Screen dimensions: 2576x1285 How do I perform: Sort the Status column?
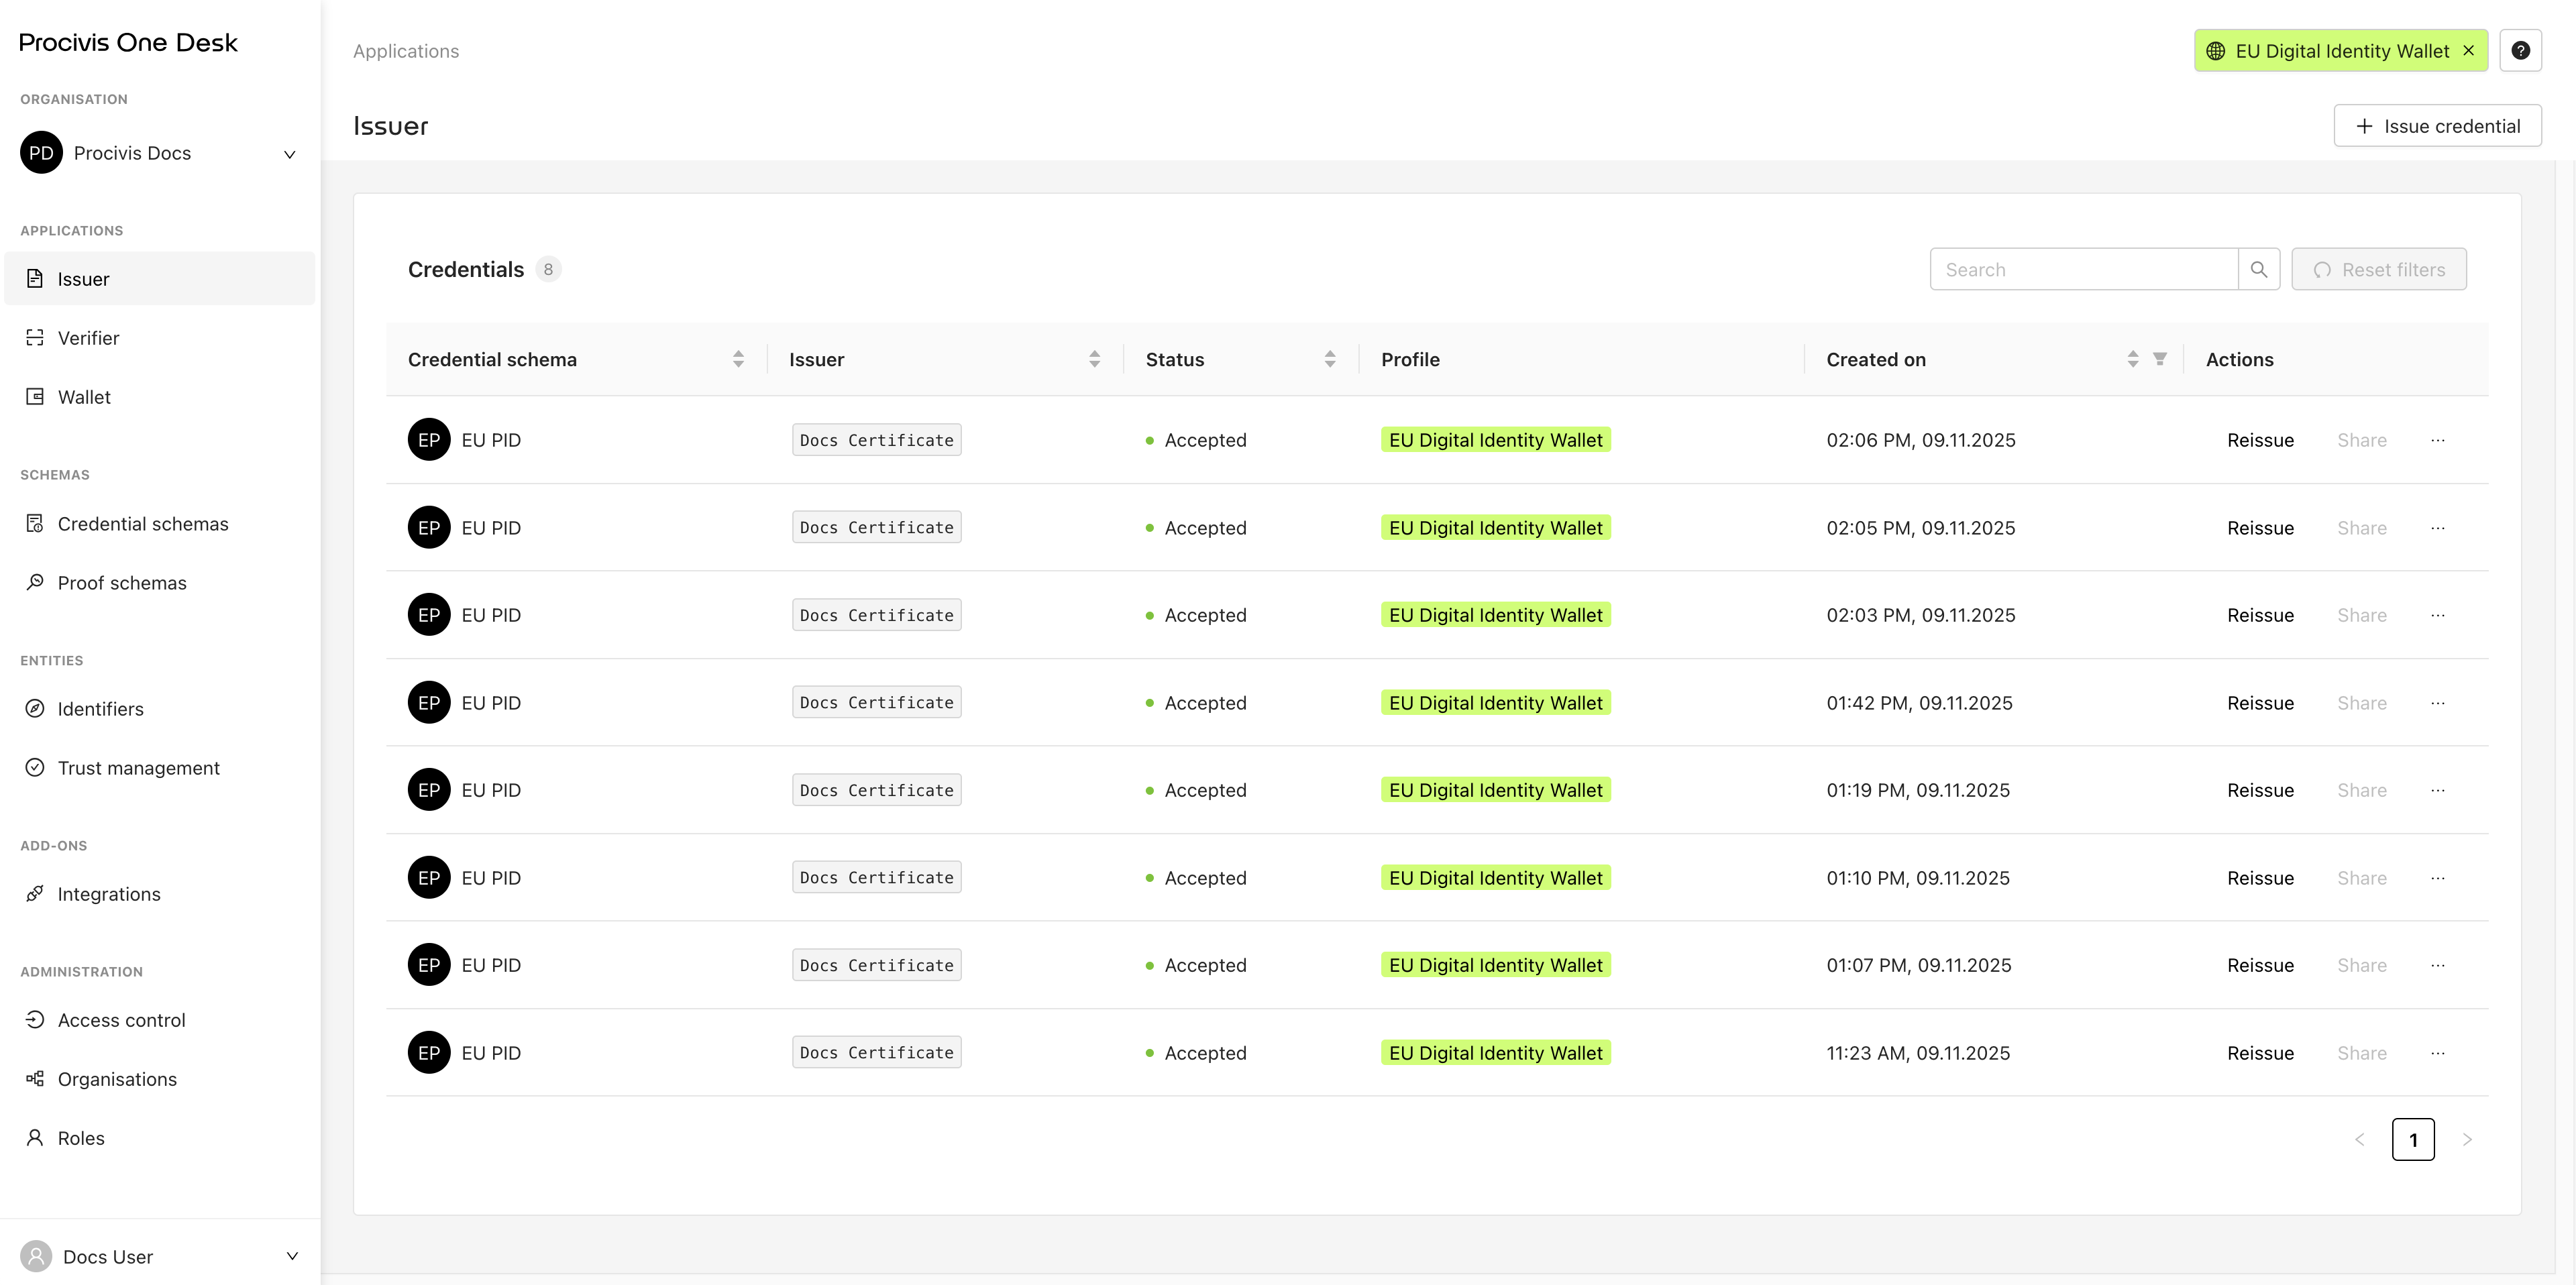(1329, 358)
